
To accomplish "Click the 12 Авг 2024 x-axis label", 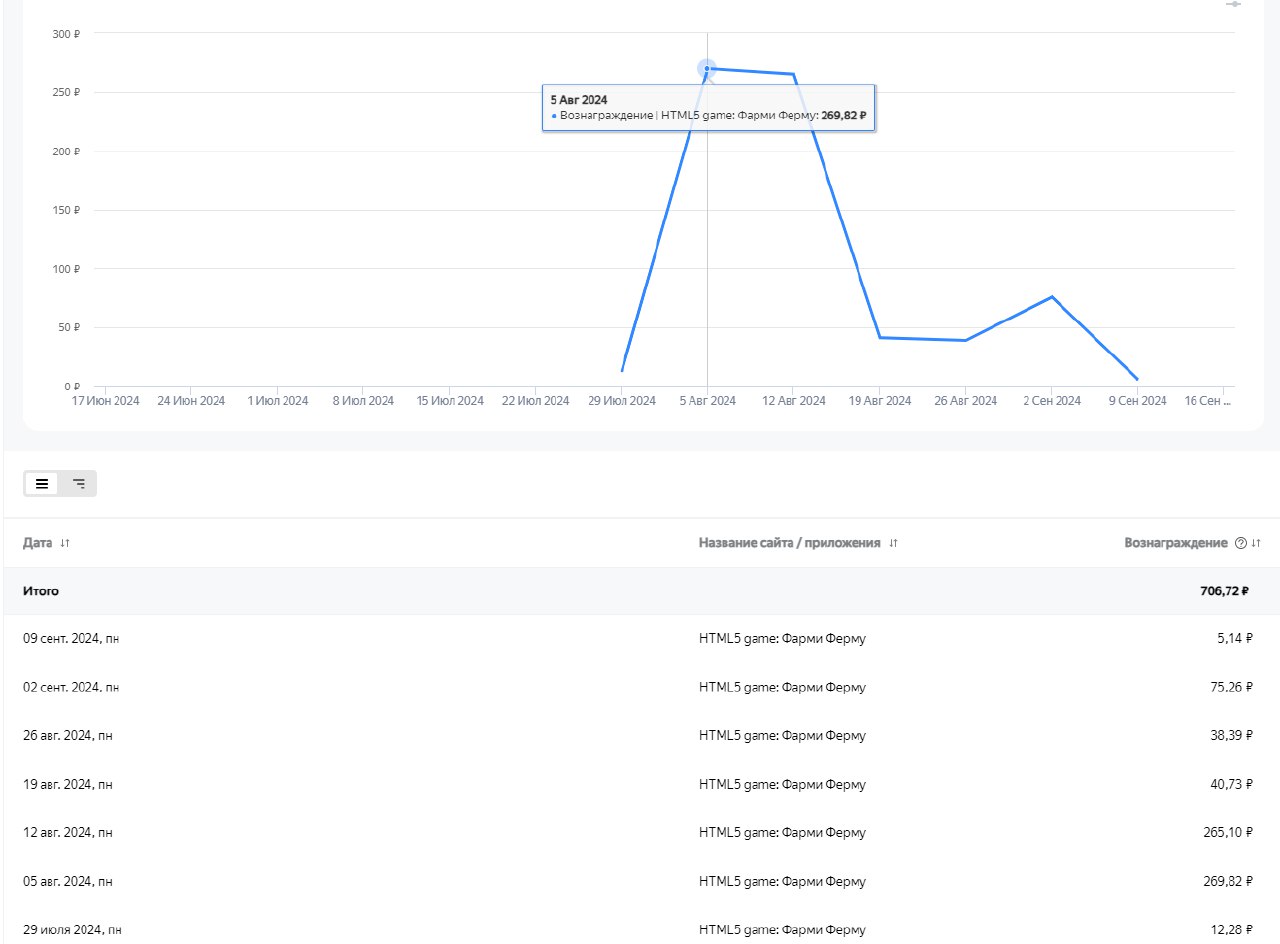I will pos(793,401).
